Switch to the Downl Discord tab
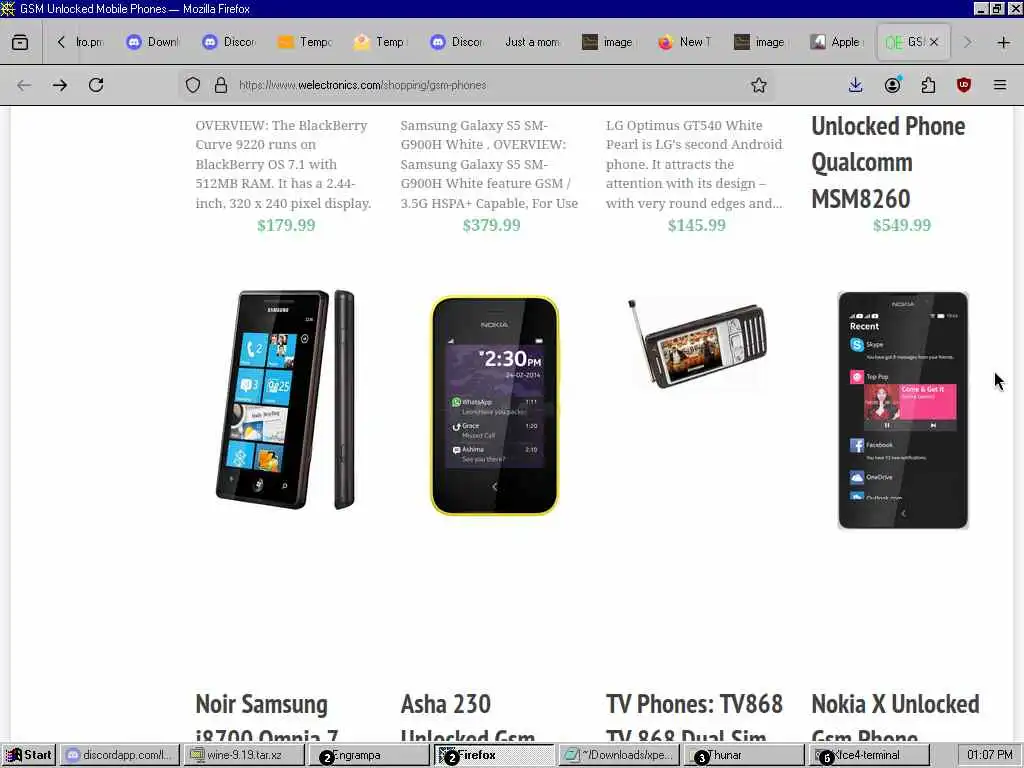Image resolution: width=1024 pixels, height=768 pixels. click(153, 42)
